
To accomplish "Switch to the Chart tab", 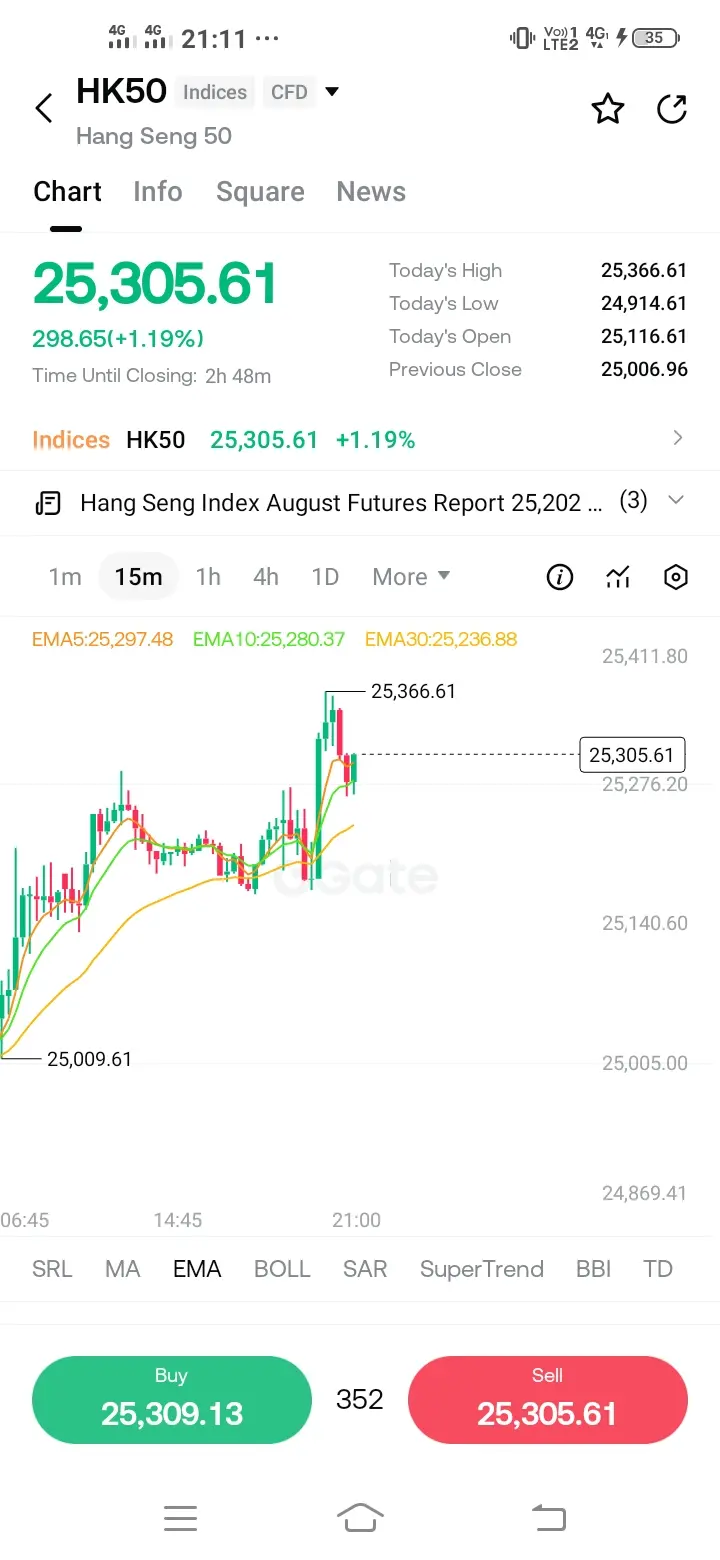I will [x=68, y=192].
